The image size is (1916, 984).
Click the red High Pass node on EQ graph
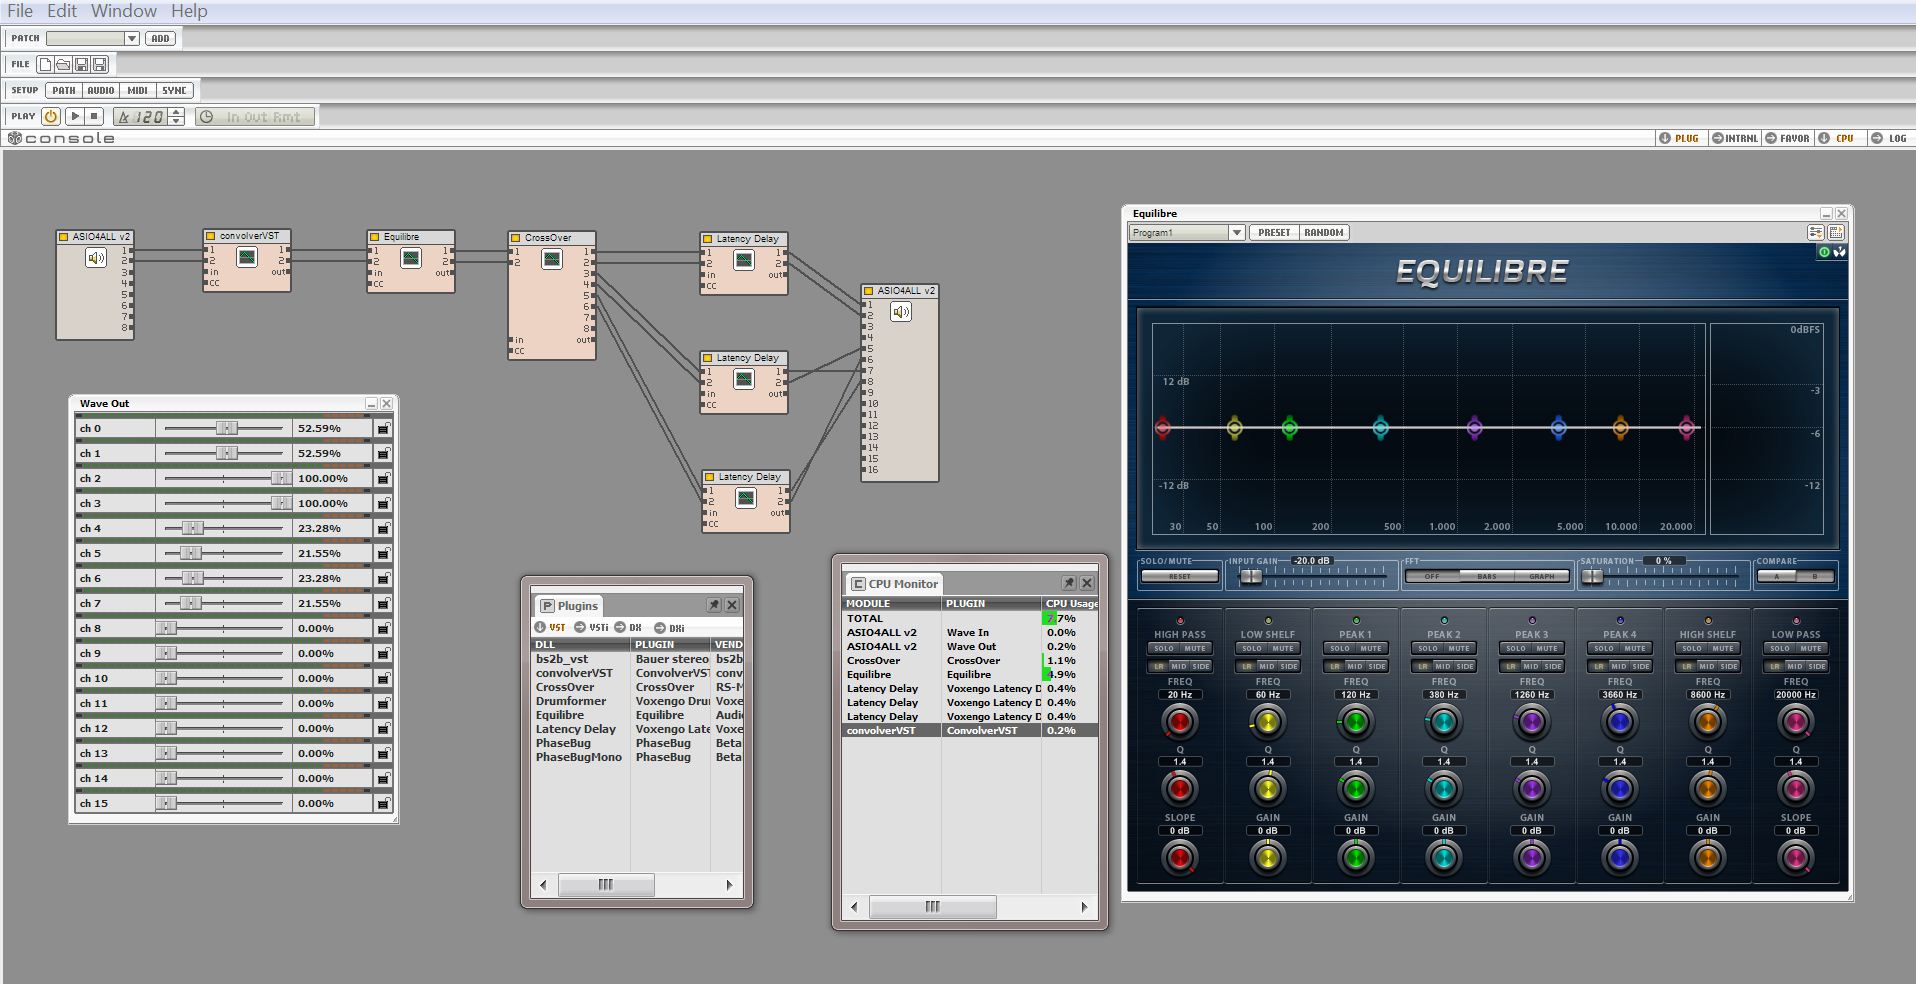pos(1162,428)
